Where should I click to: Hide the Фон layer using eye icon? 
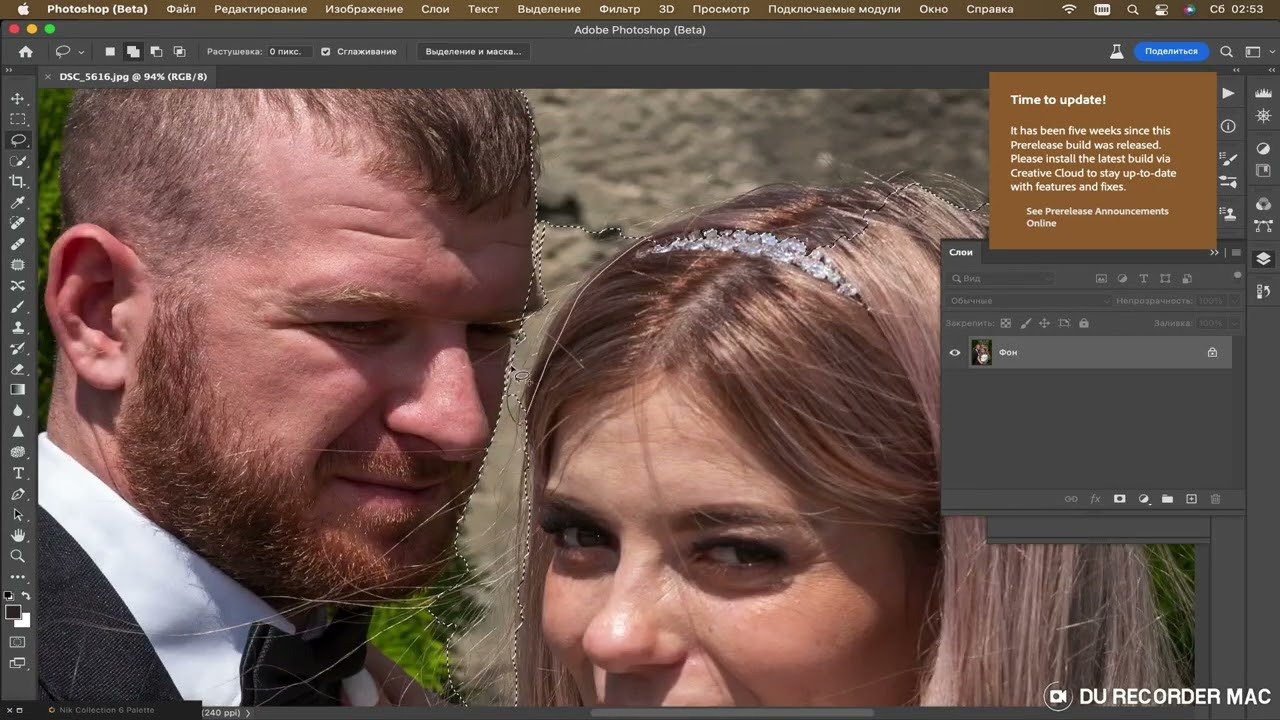(955, 352)
